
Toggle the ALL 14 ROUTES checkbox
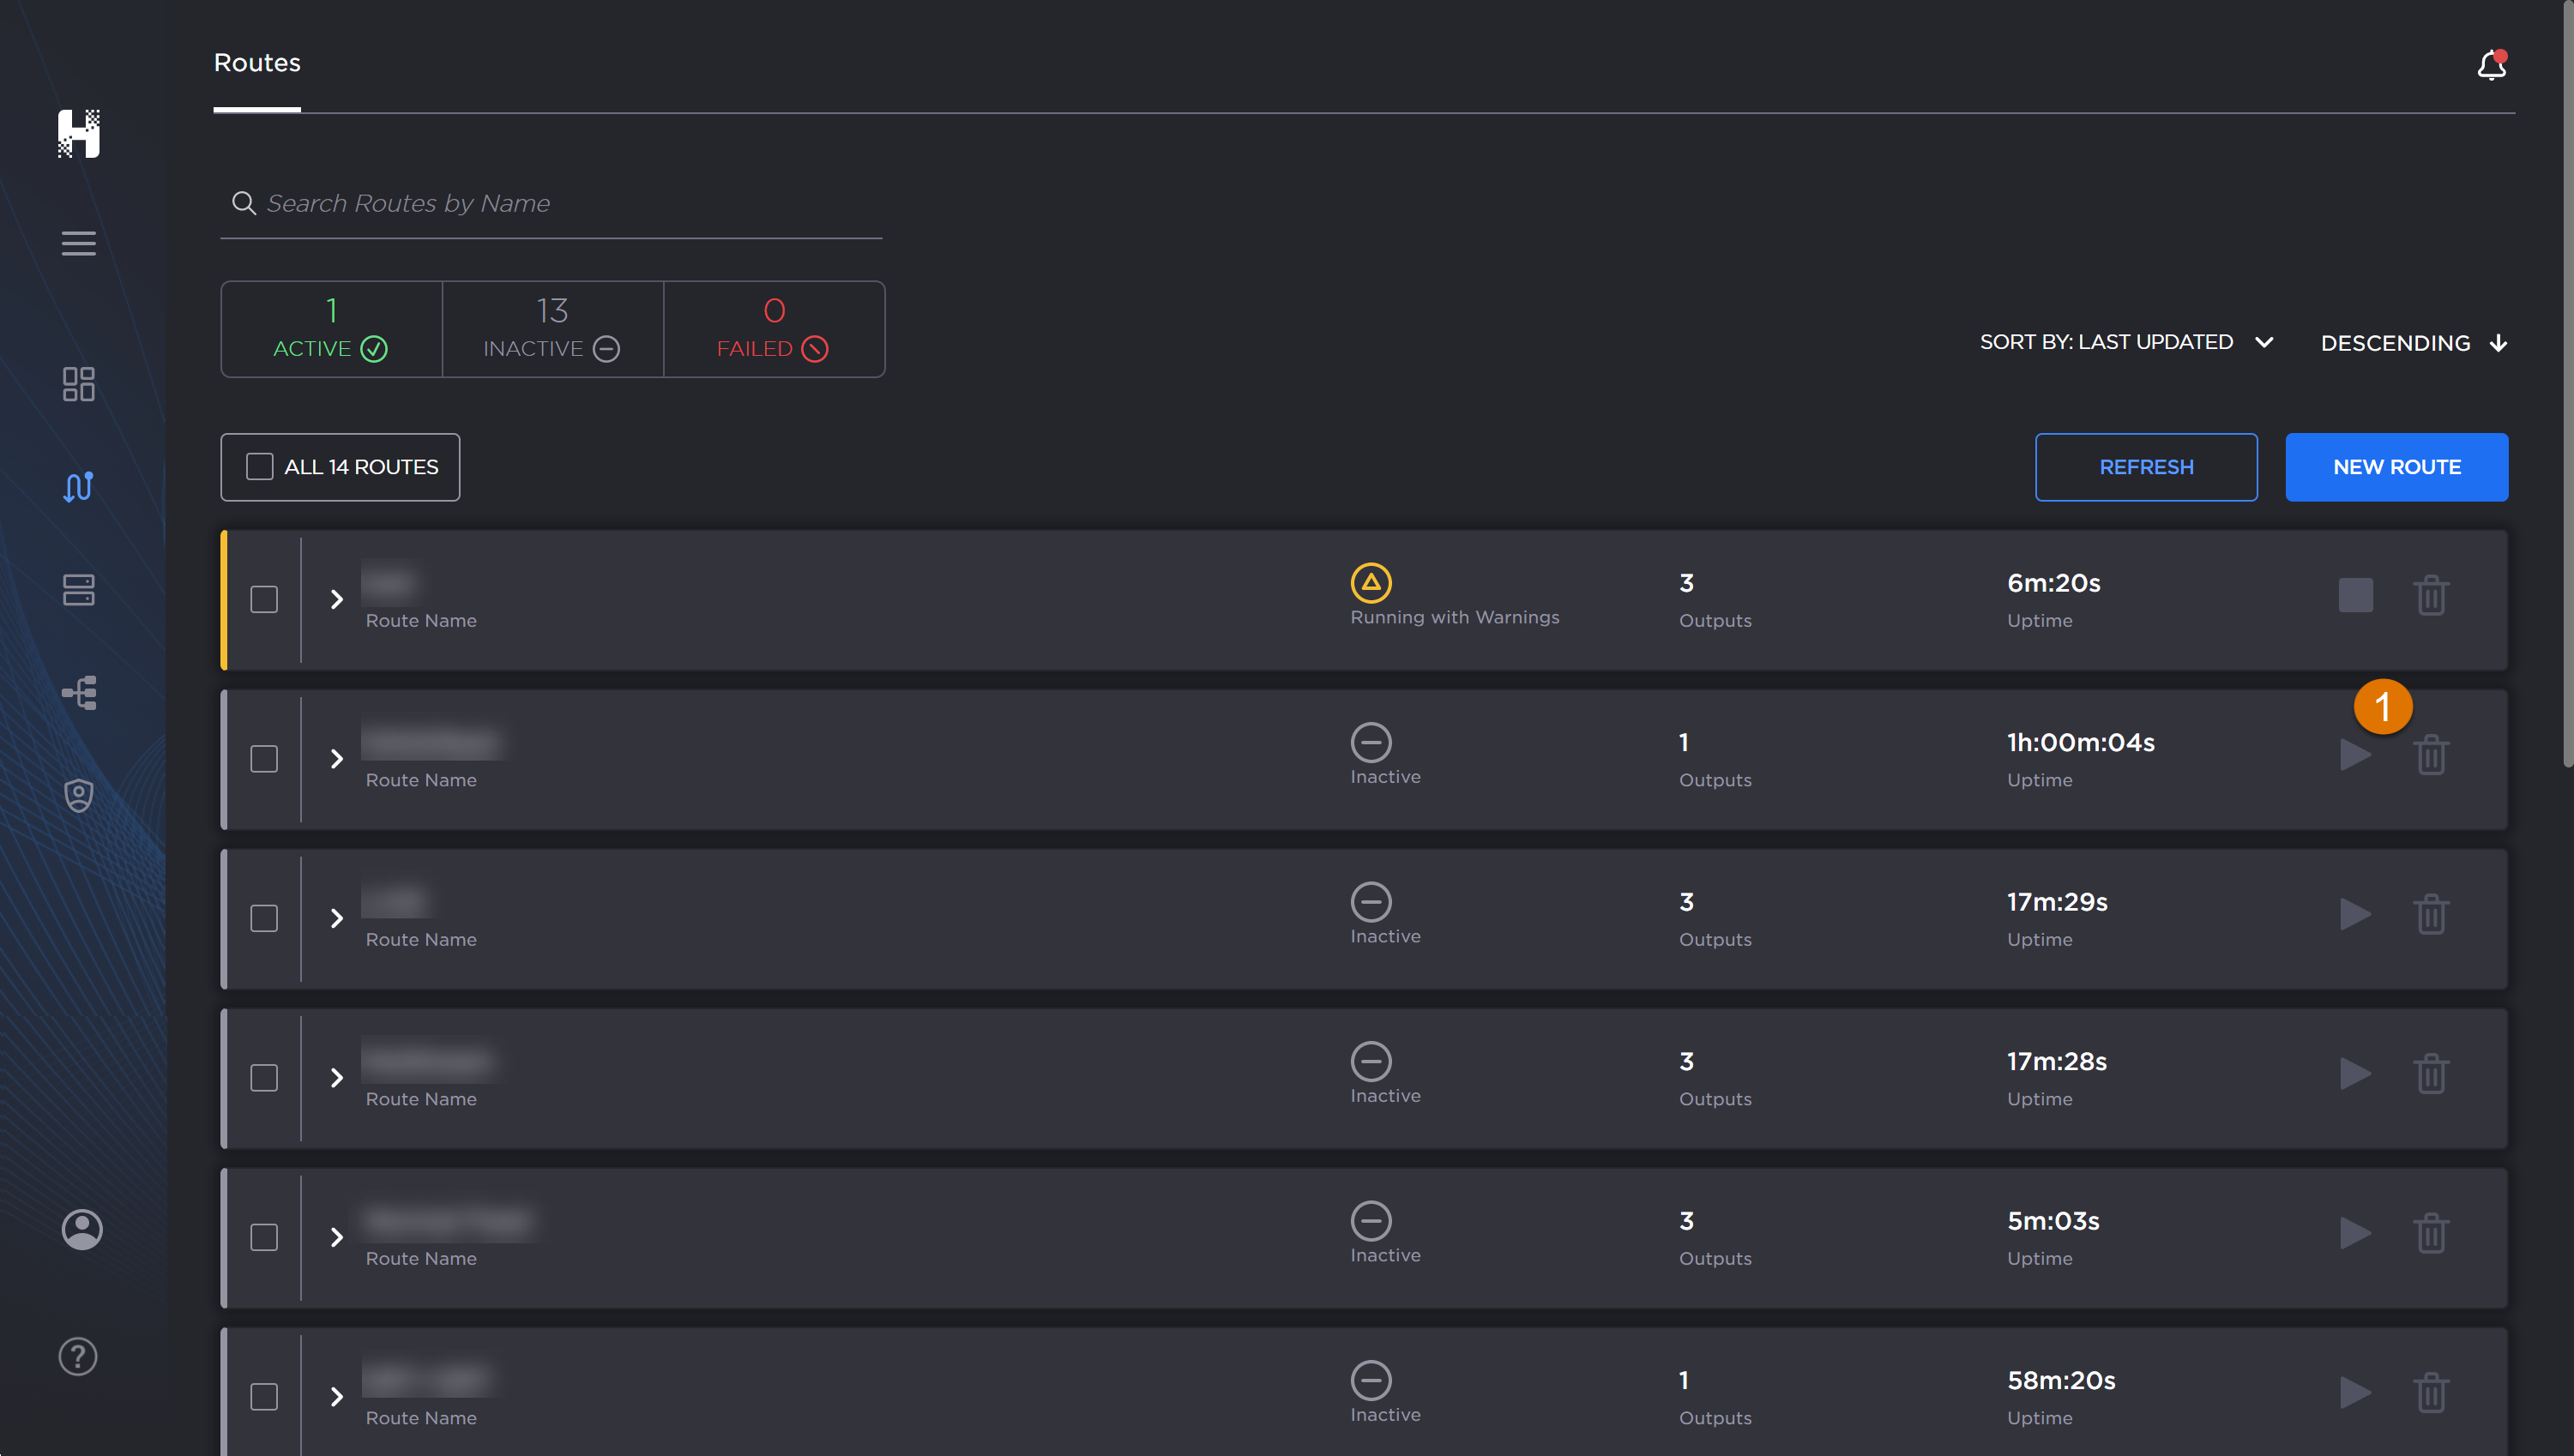click(x=260, y=466)
